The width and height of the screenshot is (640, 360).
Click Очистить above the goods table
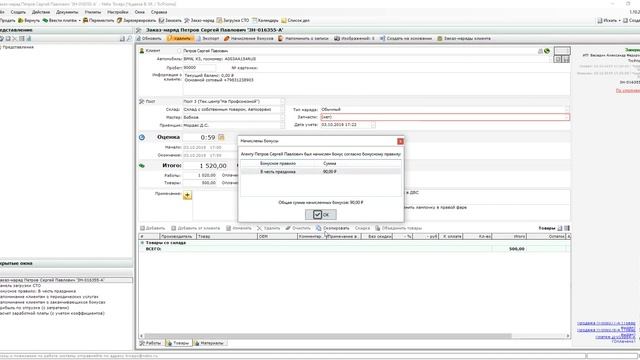[298, 228]
